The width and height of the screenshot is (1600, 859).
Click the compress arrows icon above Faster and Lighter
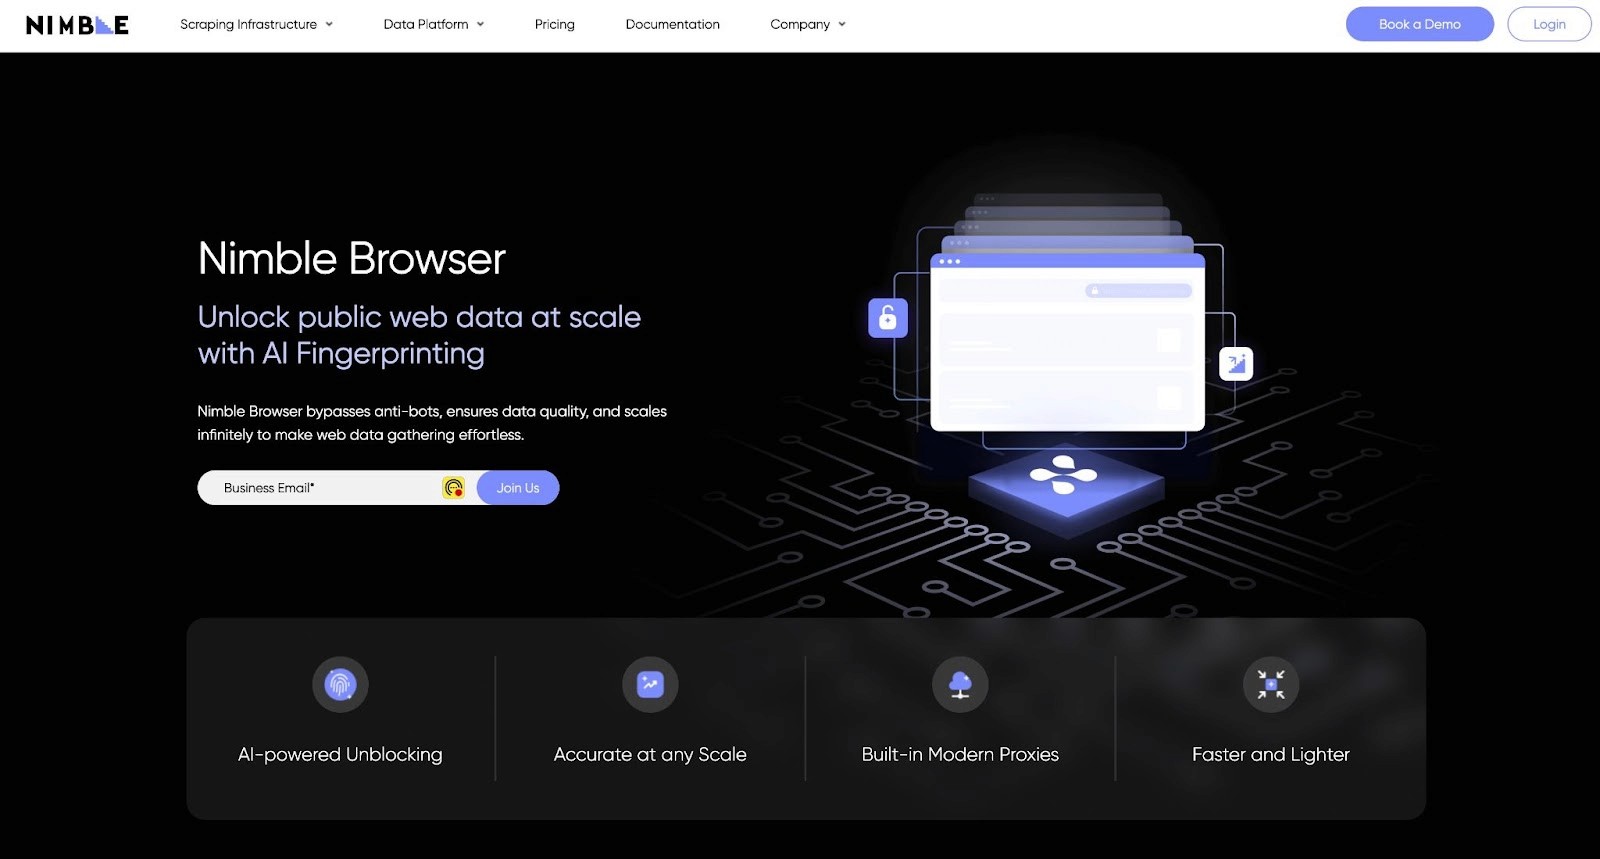1271,684
